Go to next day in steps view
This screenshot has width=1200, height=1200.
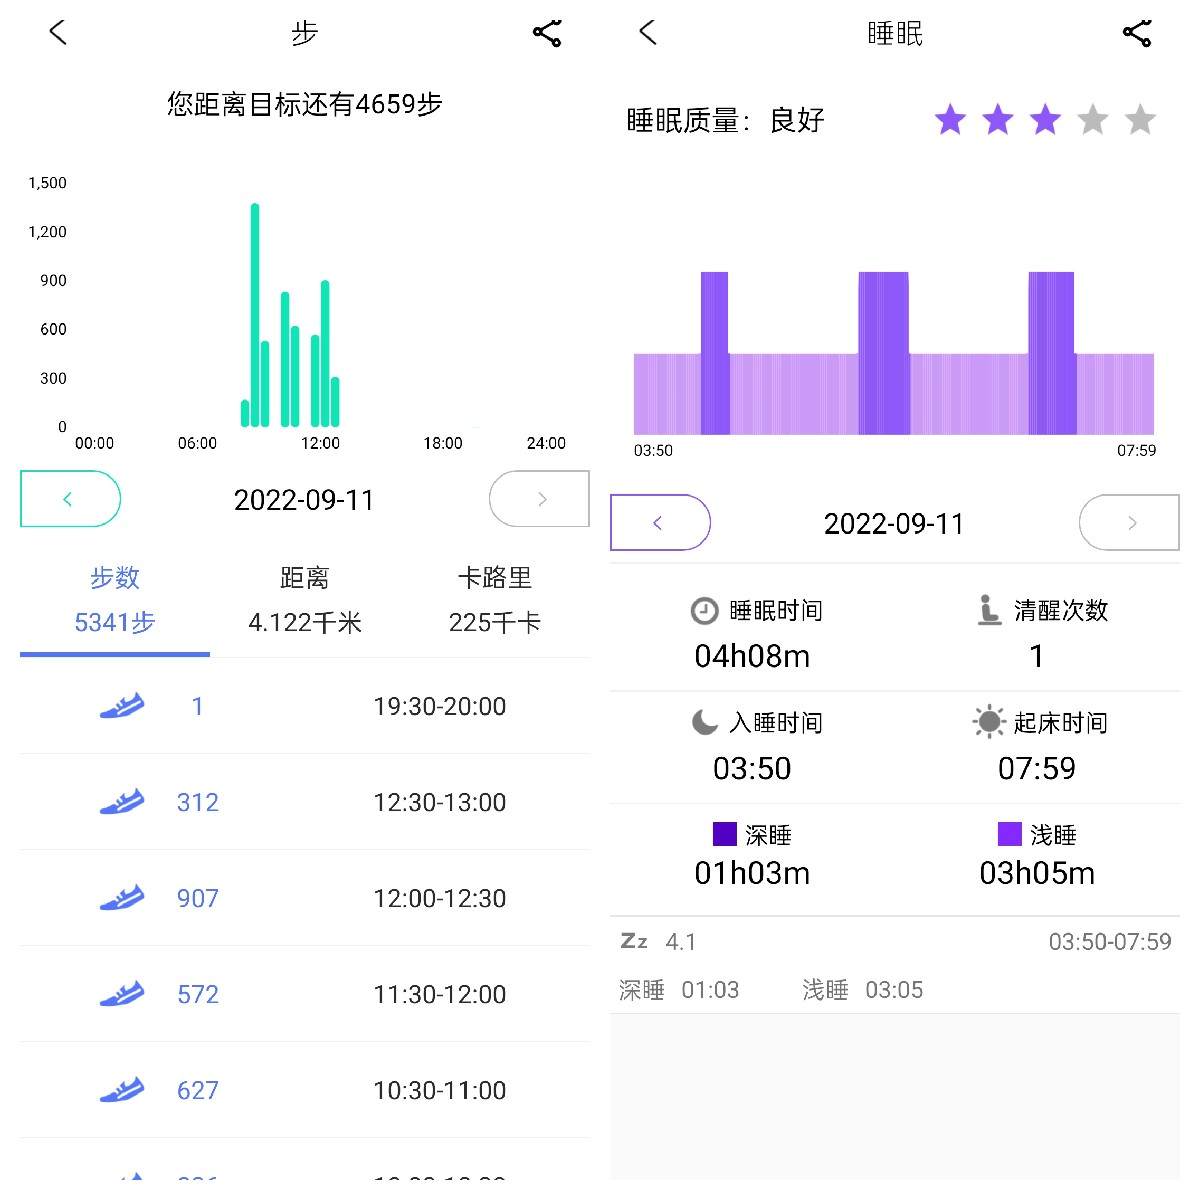[539, 499]
